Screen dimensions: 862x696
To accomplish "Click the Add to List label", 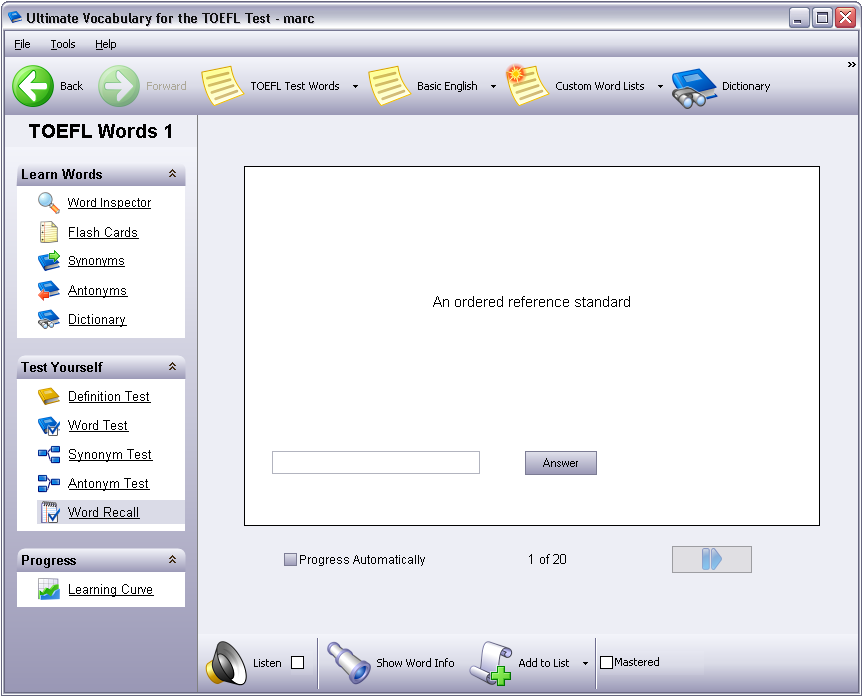I will click(544, 663).
